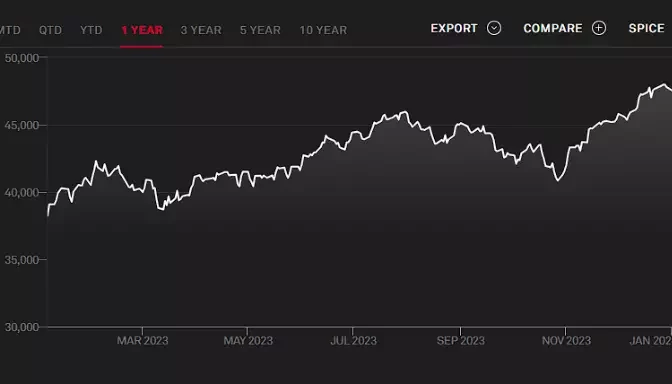Switch to the YTD range
The height and width of the screenshot is (384, 672).
(91, 30)
